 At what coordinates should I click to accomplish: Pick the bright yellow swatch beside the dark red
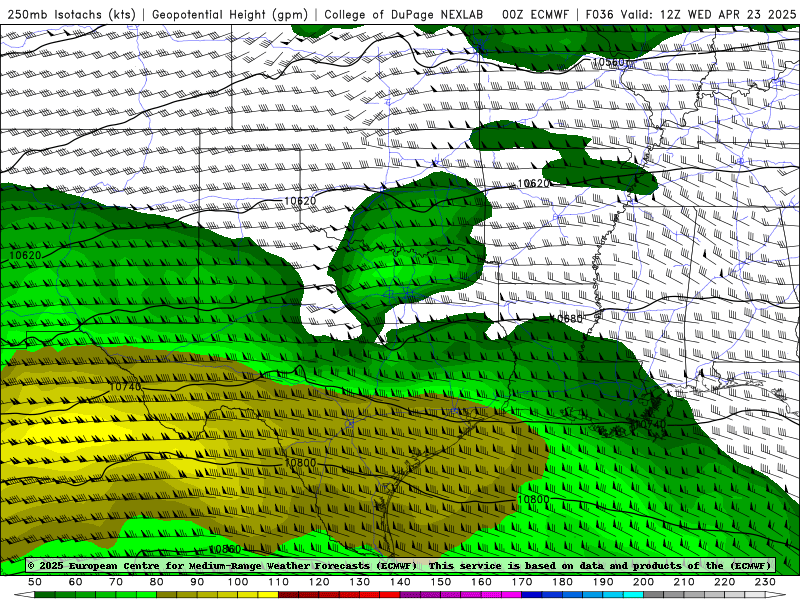pyautogui.click(x=268, y=595)
